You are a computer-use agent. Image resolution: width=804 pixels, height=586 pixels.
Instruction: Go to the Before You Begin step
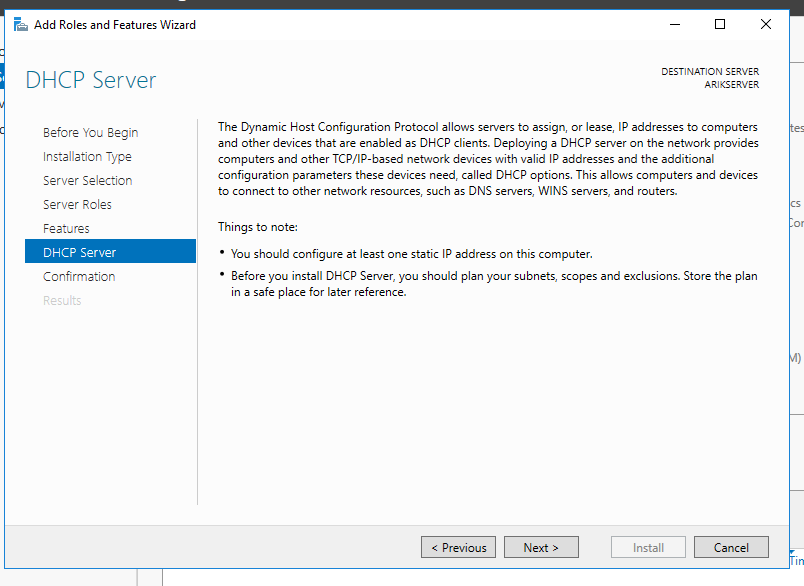tap(91, 133)
